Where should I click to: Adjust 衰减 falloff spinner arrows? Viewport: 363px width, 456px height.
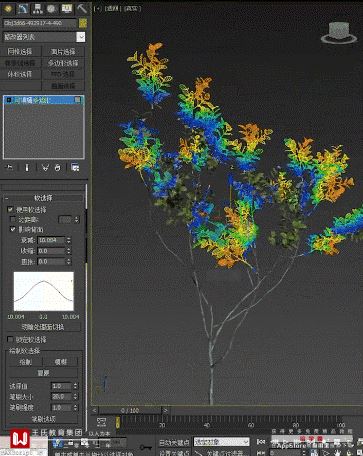68,240
